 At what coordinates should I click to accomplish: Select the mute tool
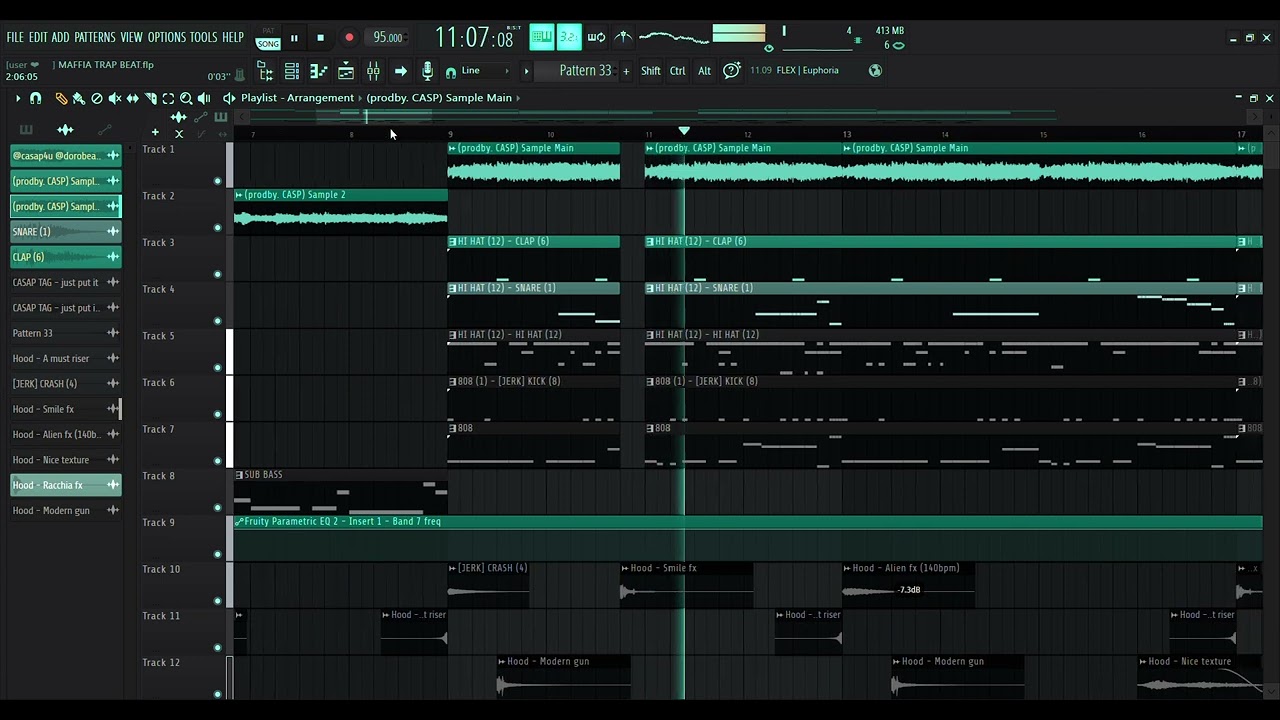(x=114, y=98)
